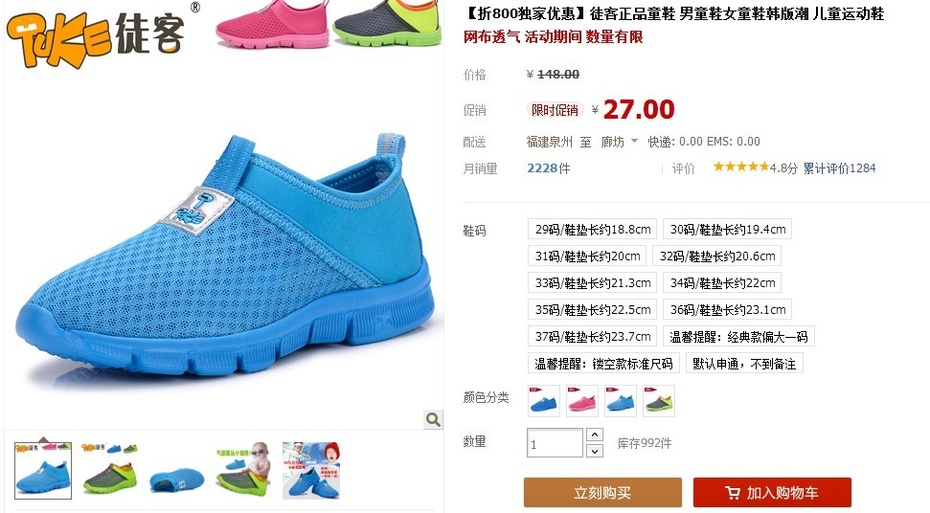The width and height of the screenshot is (930, 513).
Task: Open the 累计评价1284 reviews link
Action: click(x=839, y=168)
